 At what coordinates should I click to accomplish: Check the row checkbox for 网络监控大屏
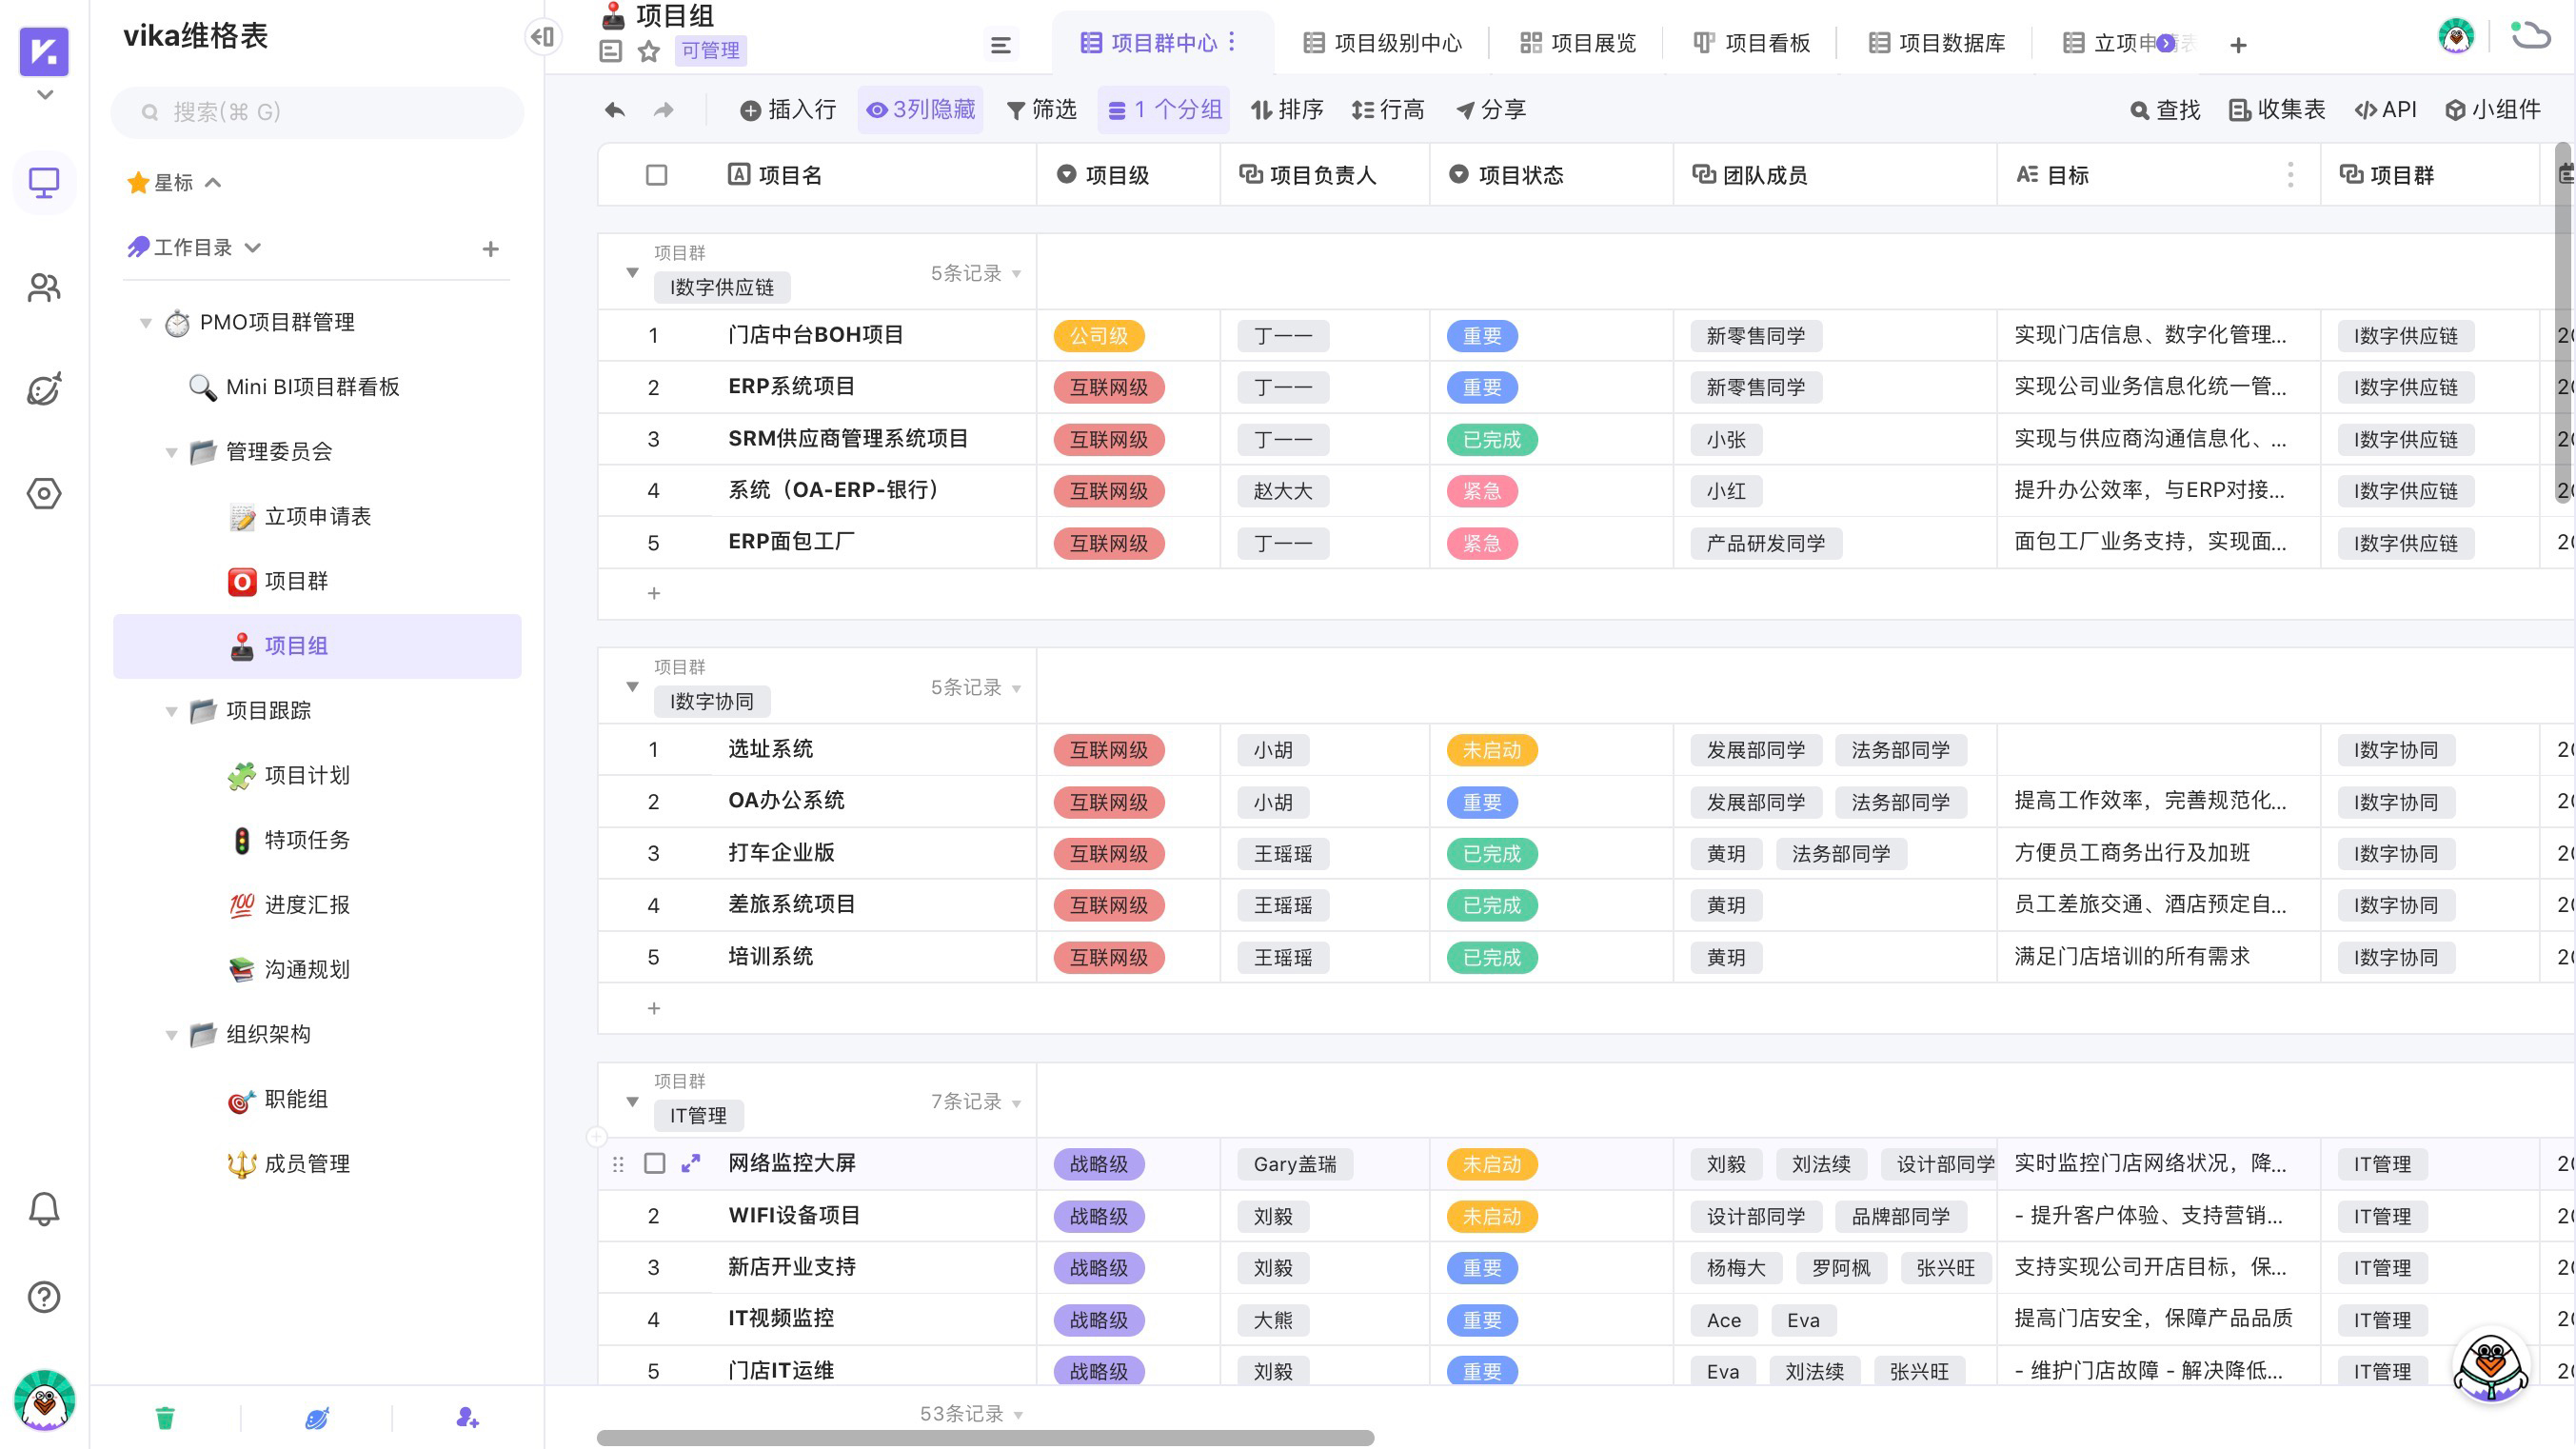pyautogui.click(x=657, y=1164)
